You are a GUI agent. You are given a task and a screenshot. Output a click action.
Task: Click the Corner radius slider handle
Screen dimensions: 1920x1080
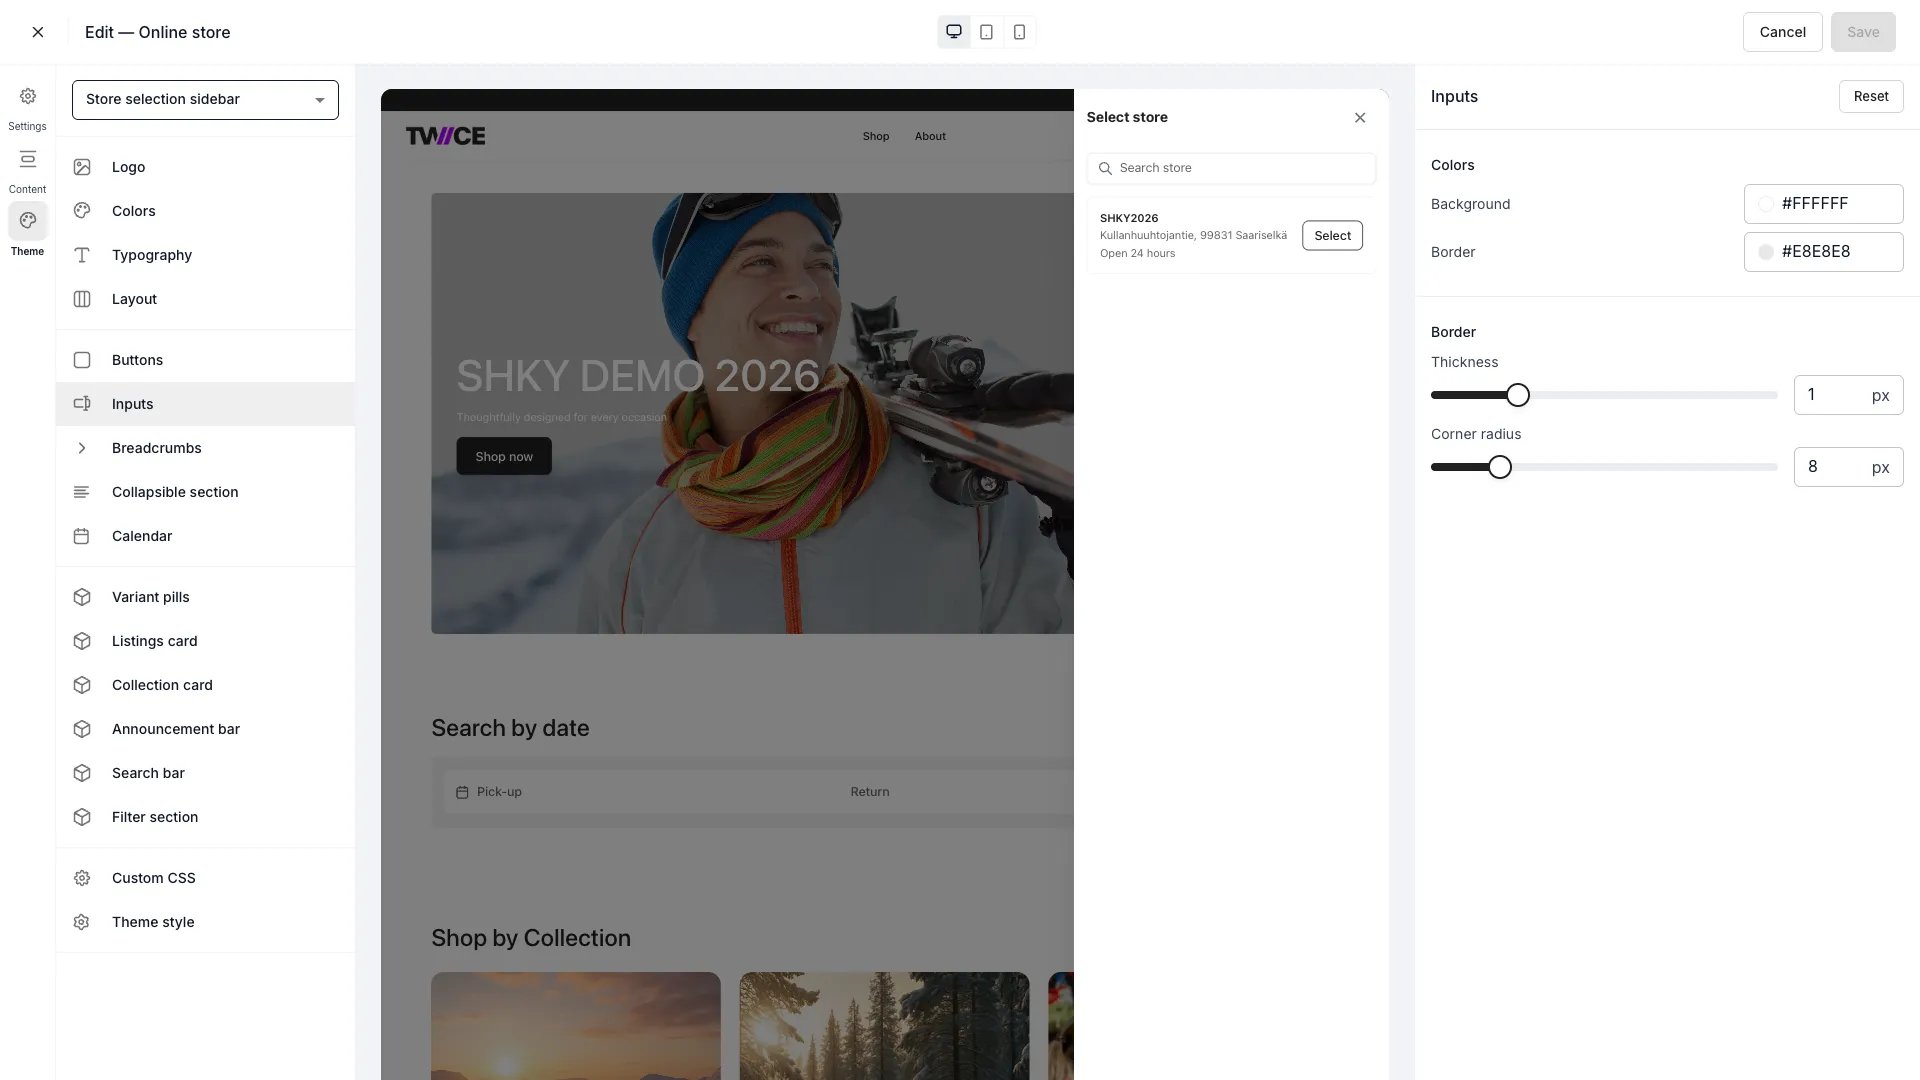[1500, 467]
